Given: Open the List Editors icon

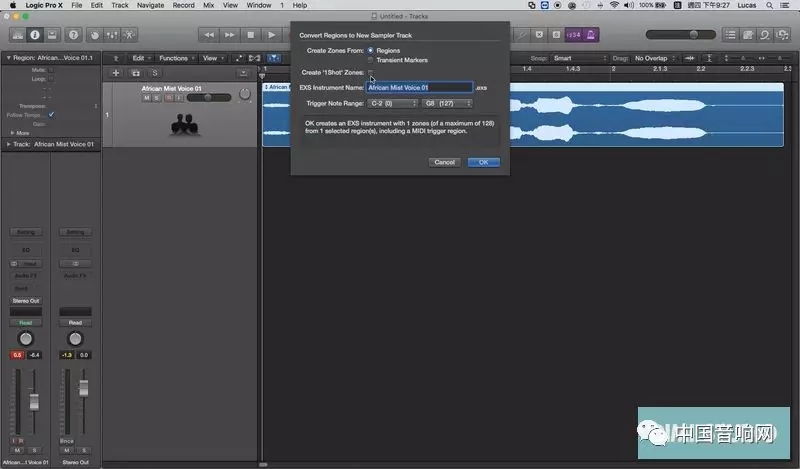Looking at the screenshot, I should tap(731, 35).
